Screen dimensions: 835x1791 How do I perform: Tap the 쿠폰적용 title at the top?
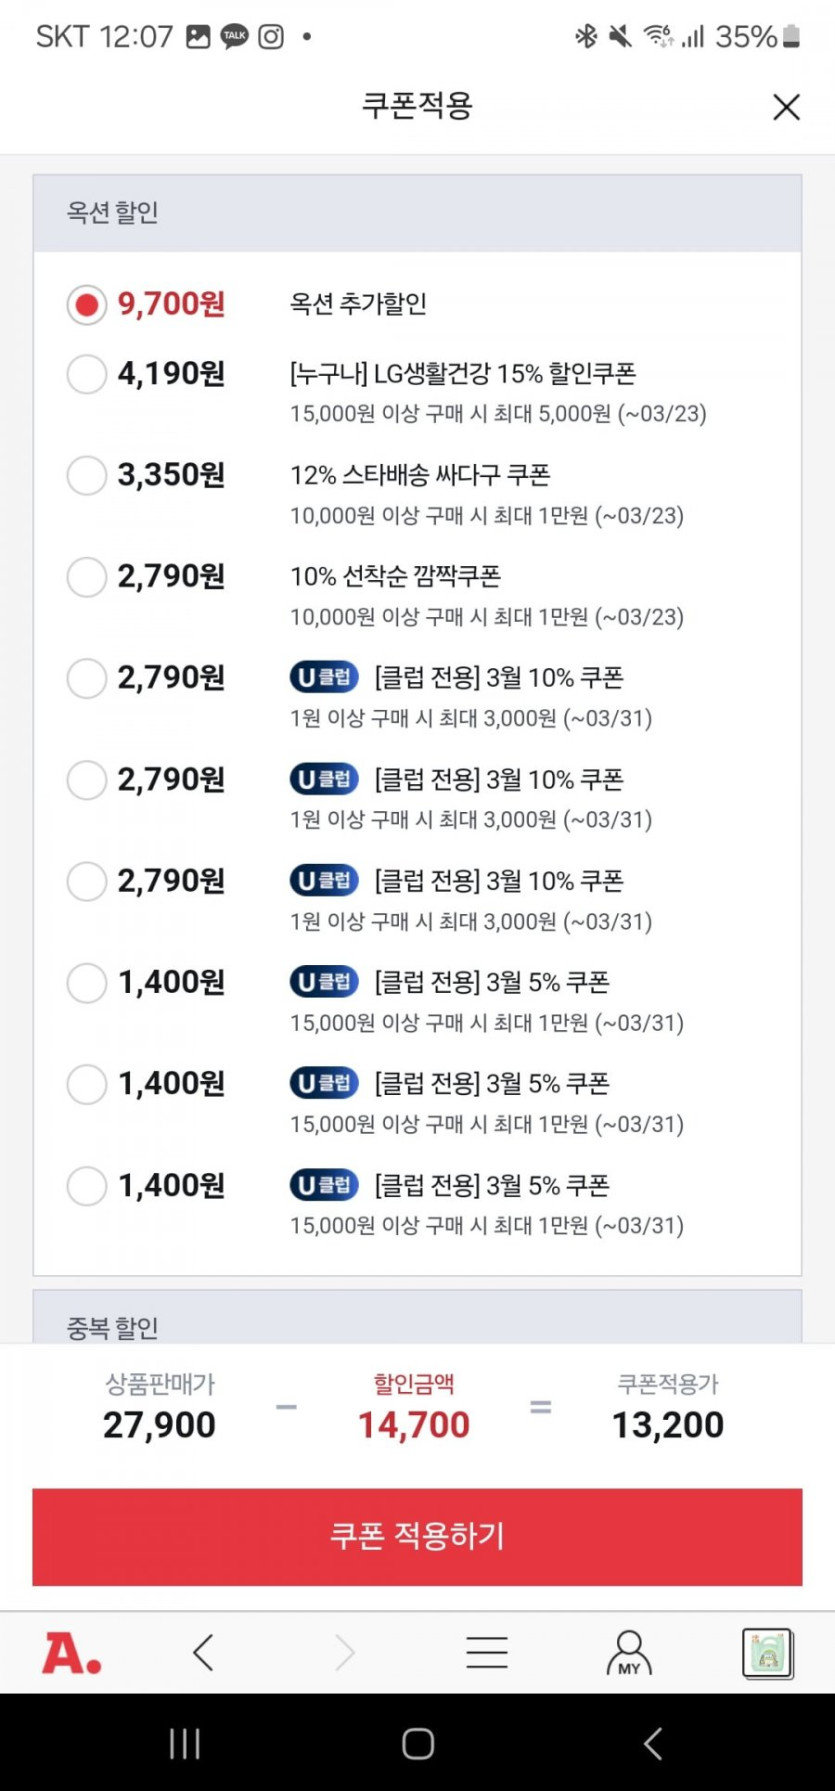[417, 106]
